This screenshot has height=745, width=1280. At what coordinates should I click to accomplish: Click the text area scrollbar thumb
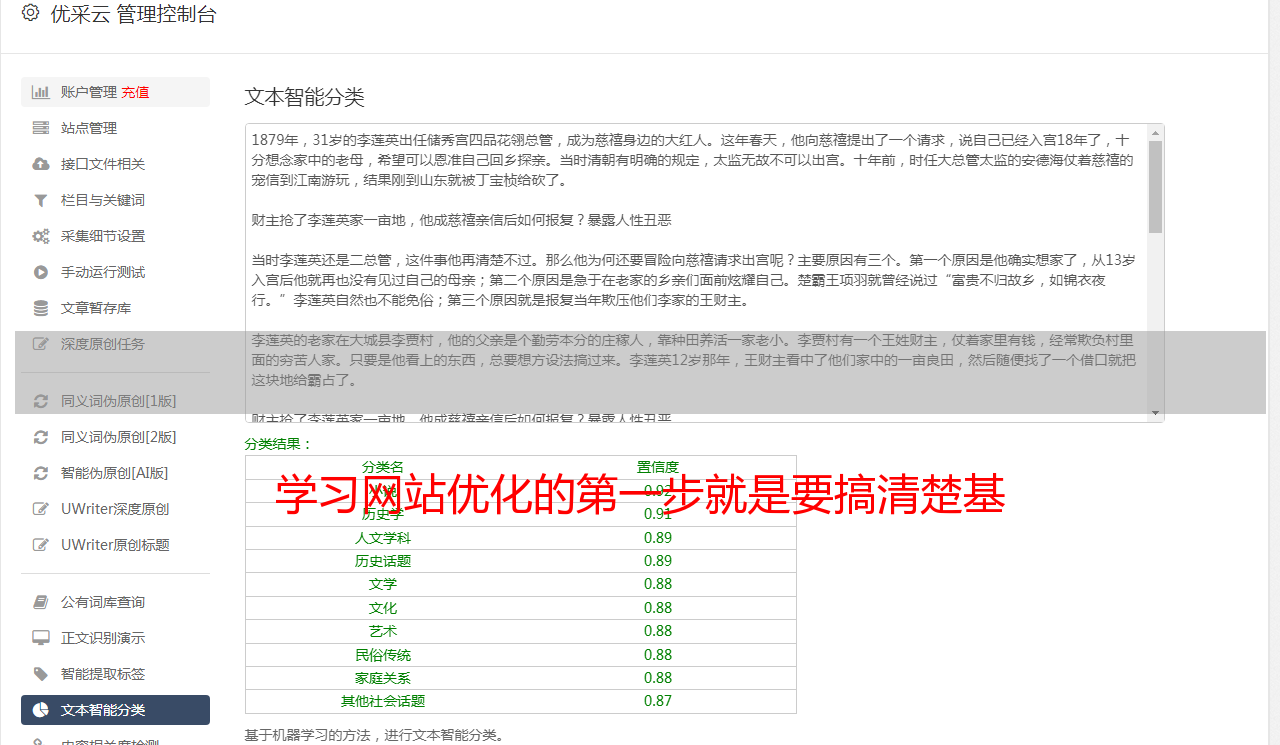coord(1156,186)
